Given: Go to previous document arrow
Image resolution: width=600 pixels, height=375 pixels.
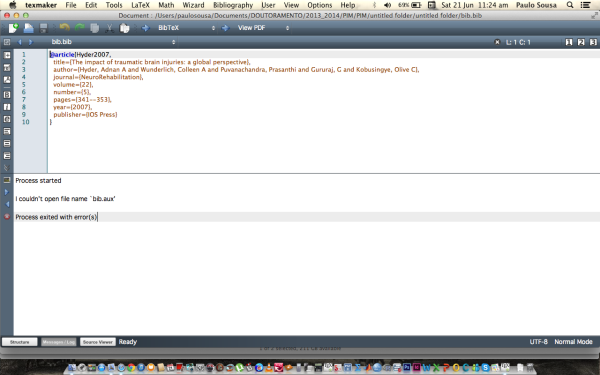Looking at the screenshot, I should click(20, 42).
